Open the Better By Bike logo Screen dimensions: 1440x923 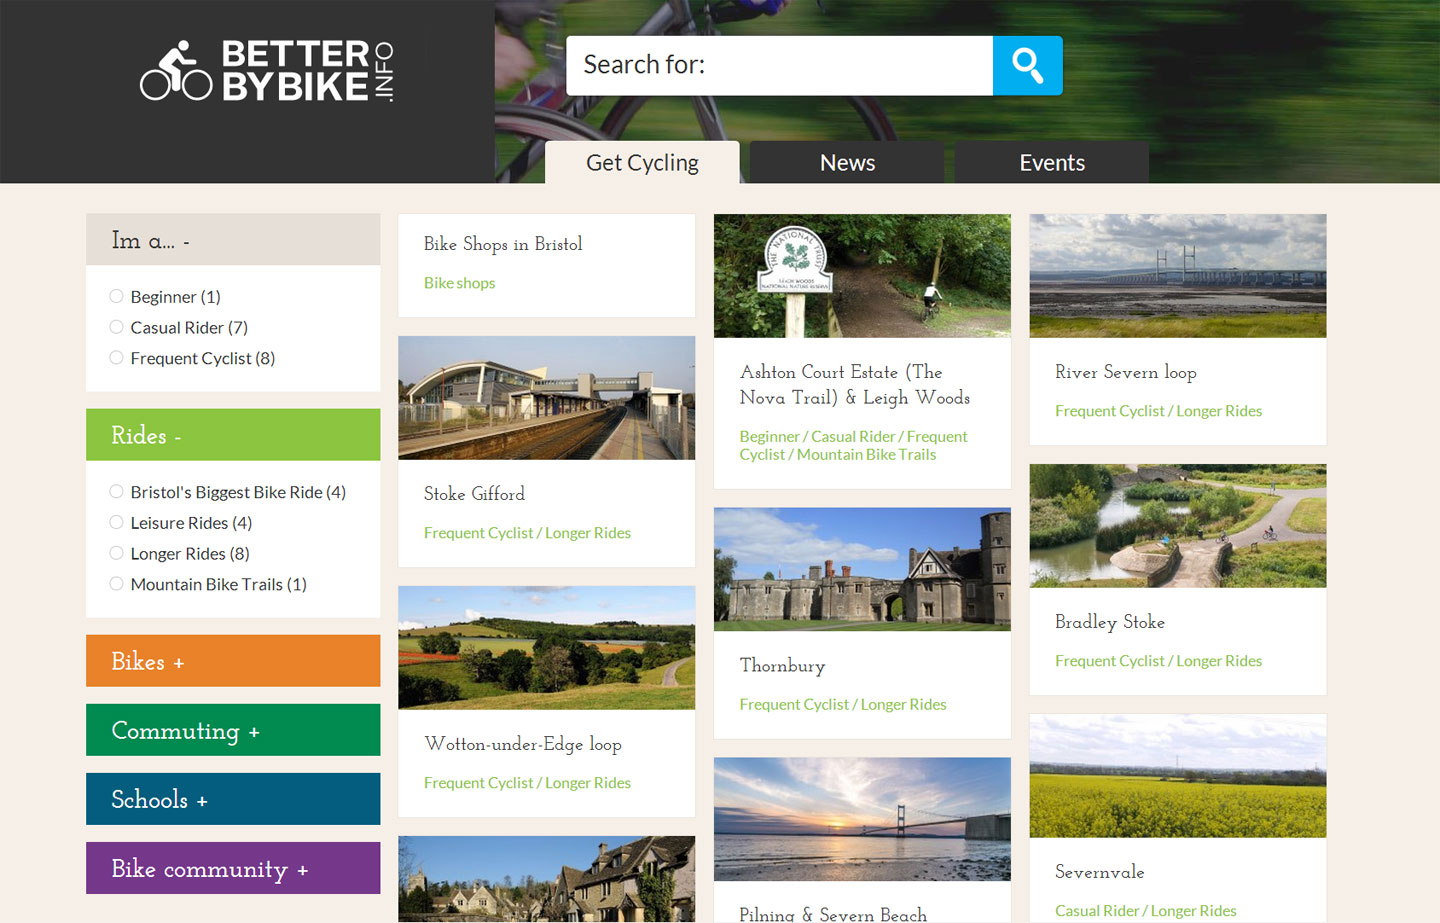[267, 71]
